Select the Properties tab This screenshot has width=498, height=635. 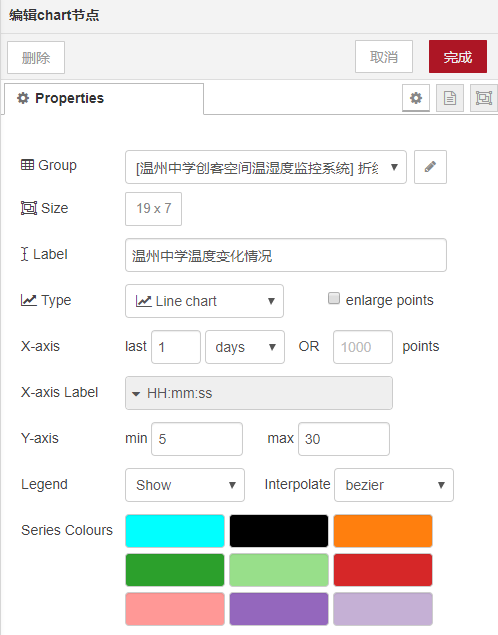pos(104,98)
